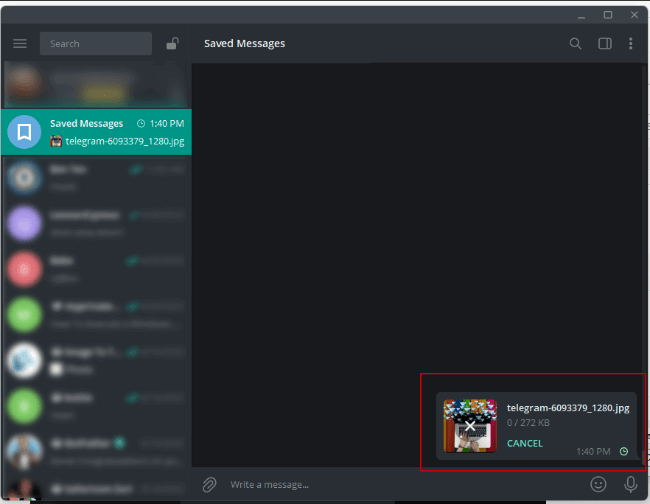Minimize the Telegram window
This screenshot has width=650, height=504.
(x=581, y=15)
